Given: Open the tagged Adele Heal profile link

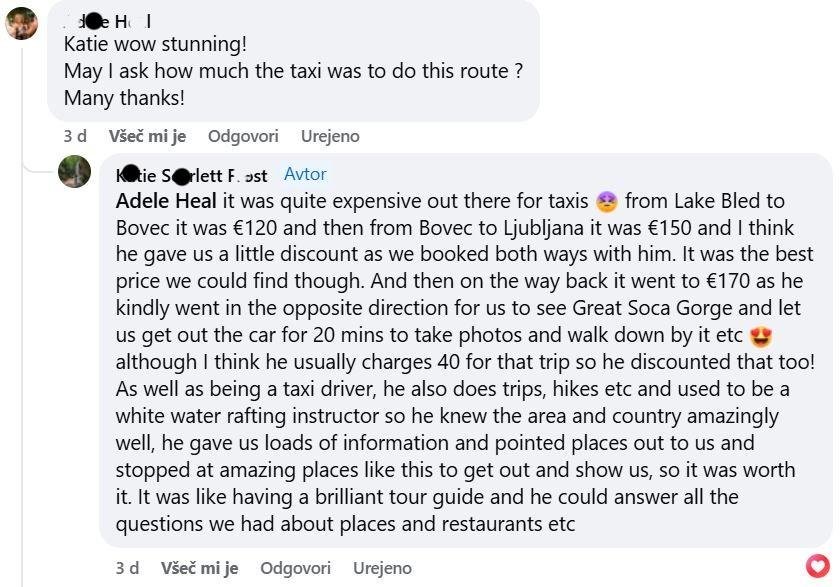Looking at the screenshot, I should tap(166, 201).
